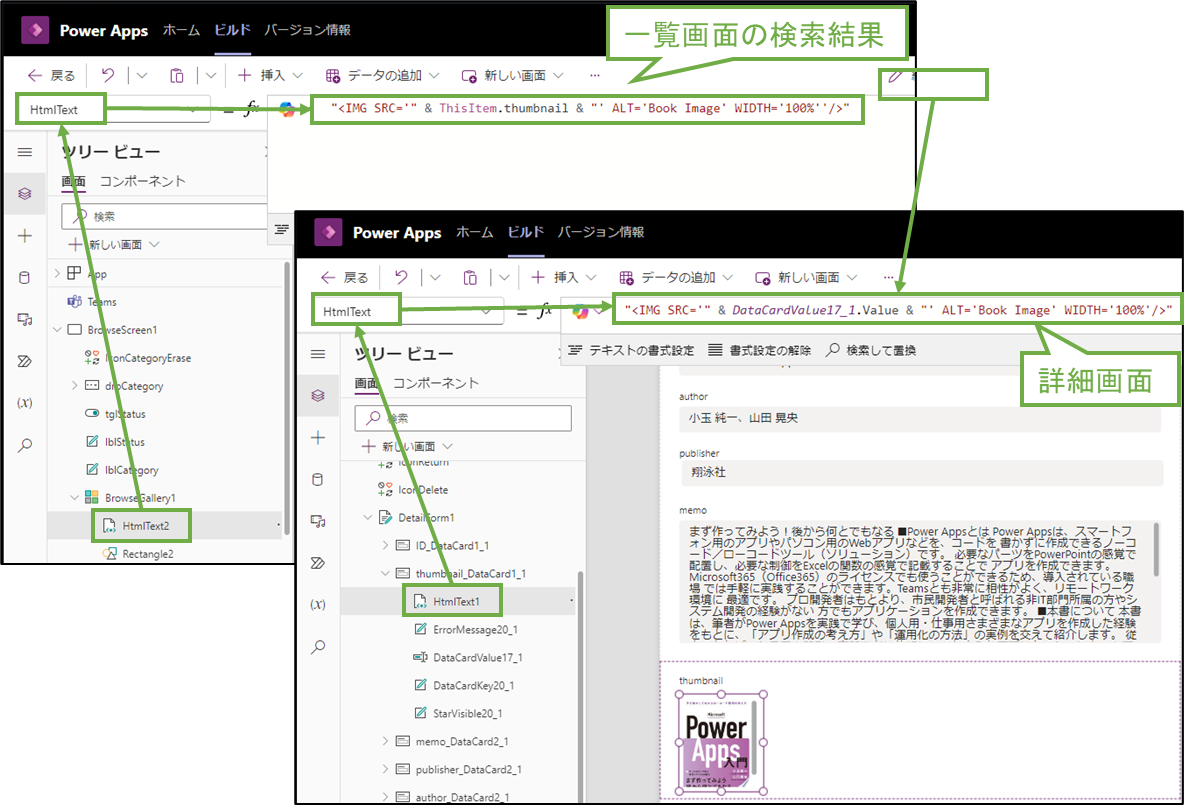Collapse BrowseScreen1 in the rear tree view
Image resolution: width=1184 pixels, height=805 pixels.
57,330
